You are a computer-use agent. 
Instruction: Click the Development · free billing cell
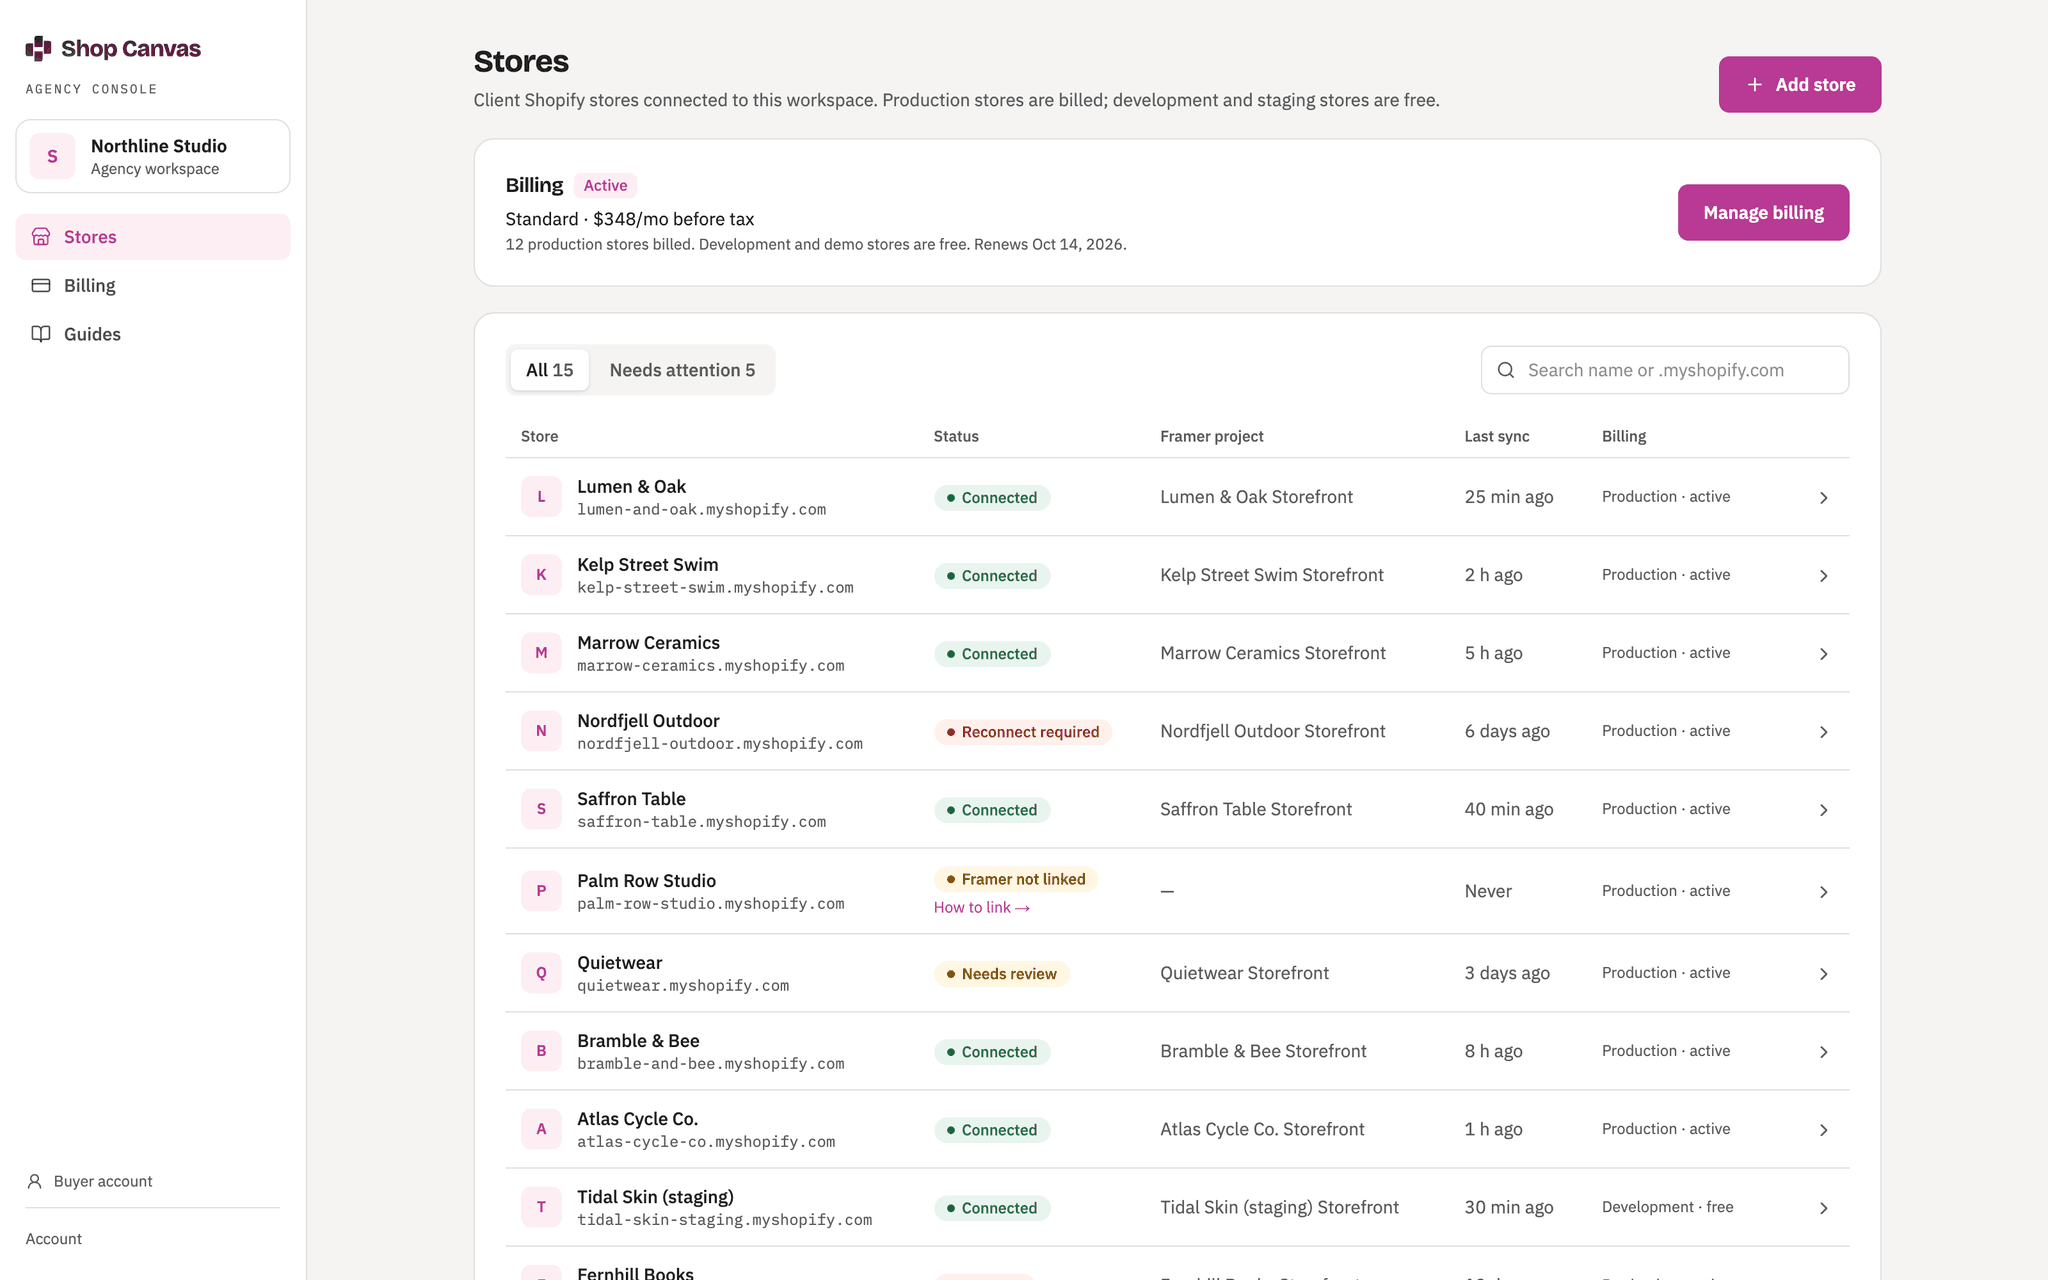[x=1667, y=1207]
